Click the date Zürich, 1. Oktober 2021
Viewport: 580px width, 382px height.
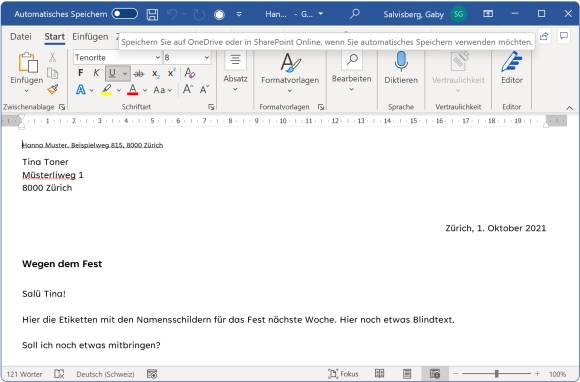[495, 228]
